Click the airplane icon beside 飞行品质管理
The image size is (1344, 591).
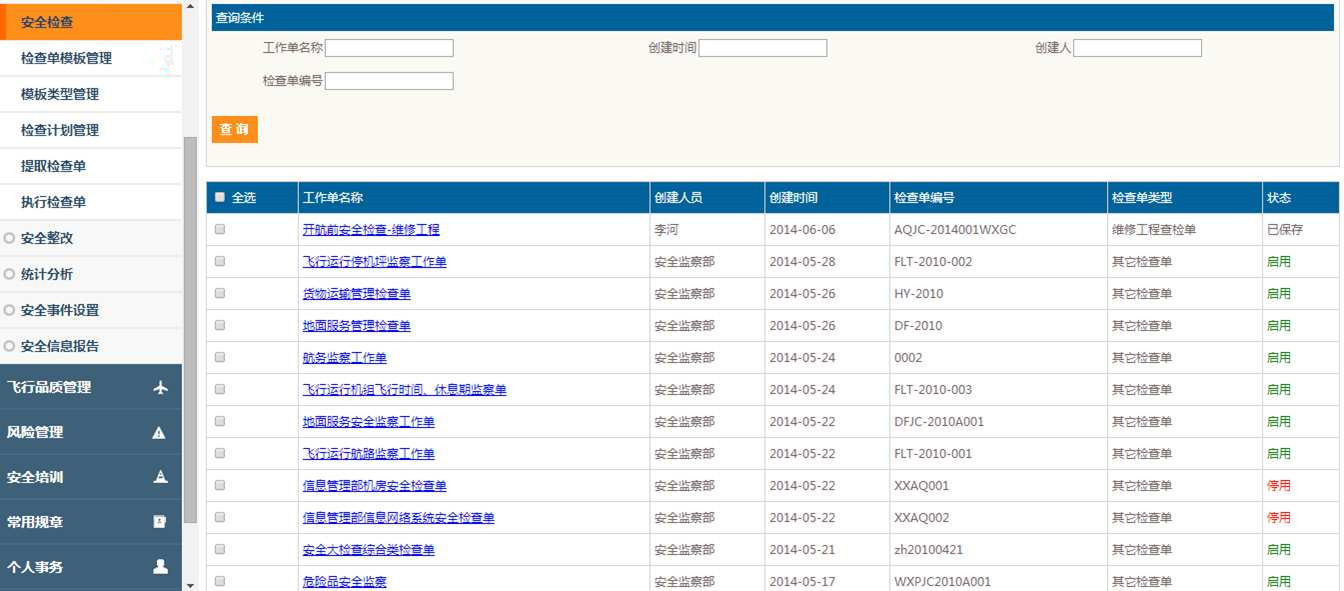pyautogui.click(x=160, y=388)
